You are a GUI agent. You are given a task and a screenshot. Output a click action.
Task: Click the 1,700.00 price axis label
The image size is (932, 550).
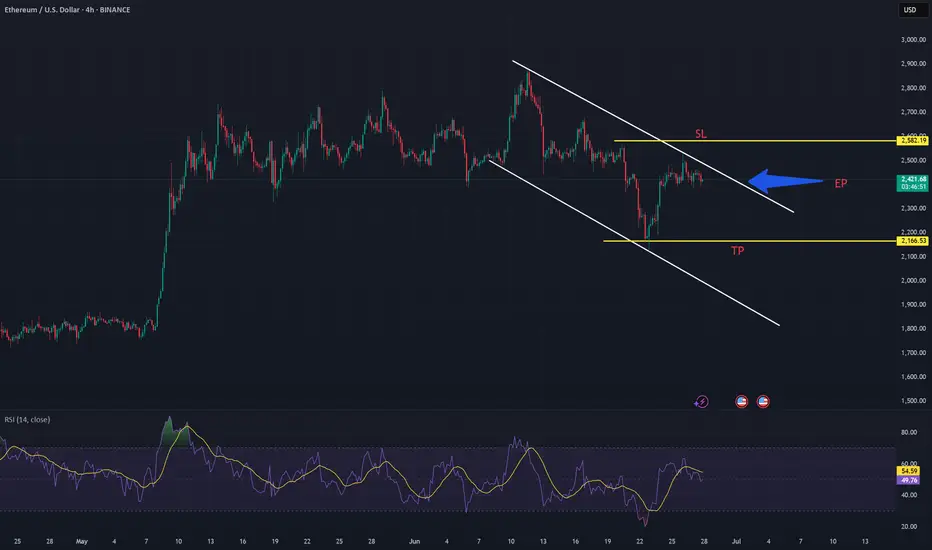(x=914, y=353)
